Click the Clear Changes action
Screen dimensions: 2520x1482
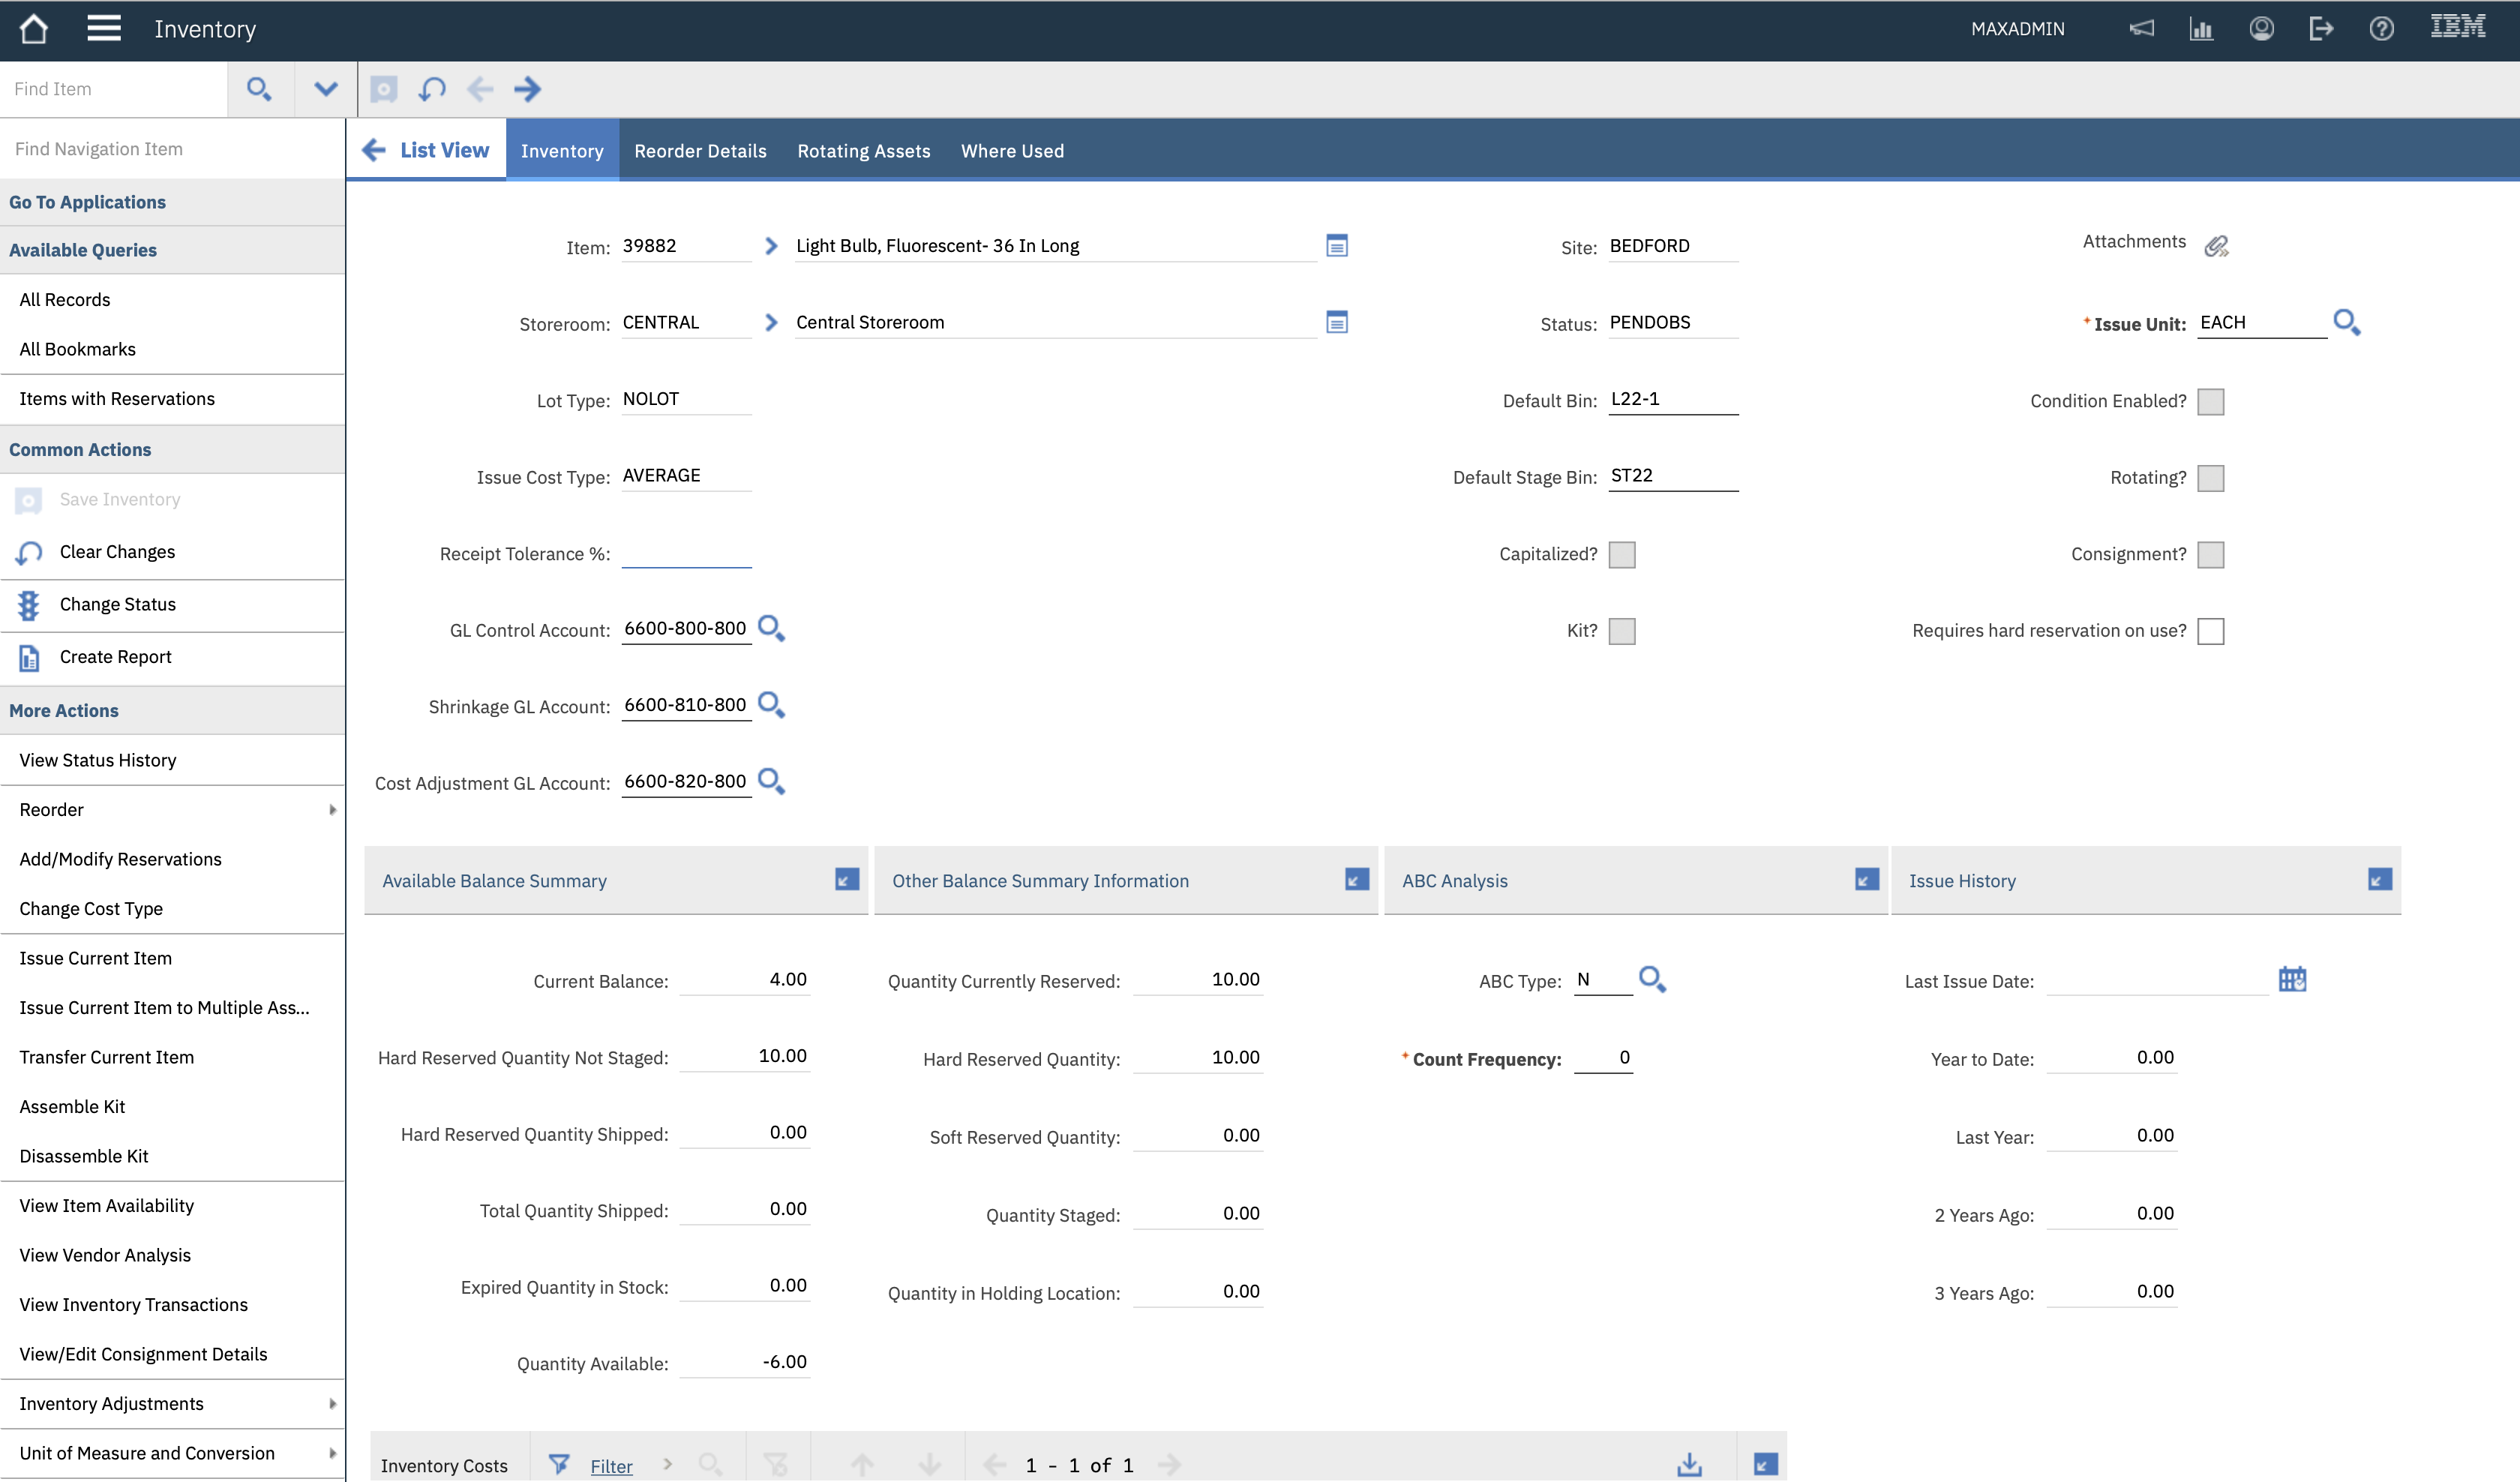tap(117, 551)
